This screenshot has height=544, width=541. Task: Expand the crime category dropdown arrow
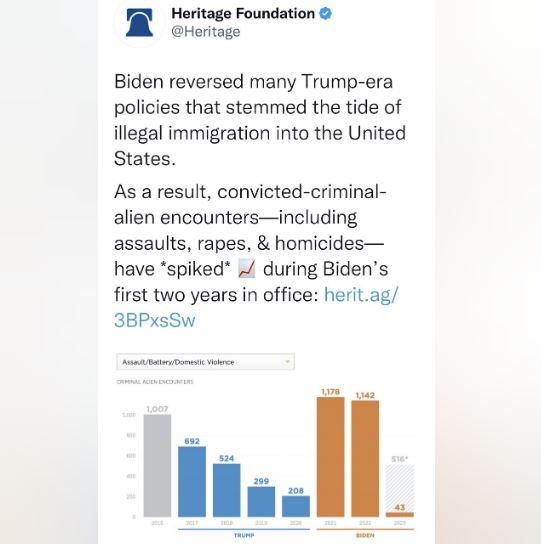coord(287,362)
